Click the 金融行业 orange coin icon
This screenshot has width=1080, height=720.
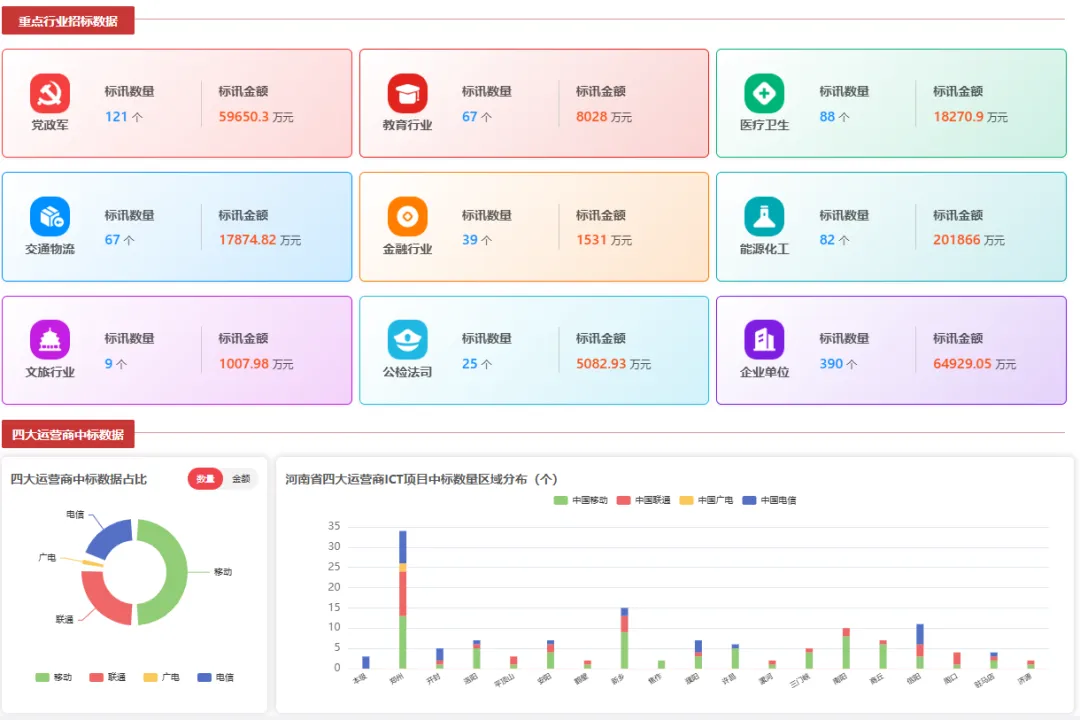(x=407, y=216)
